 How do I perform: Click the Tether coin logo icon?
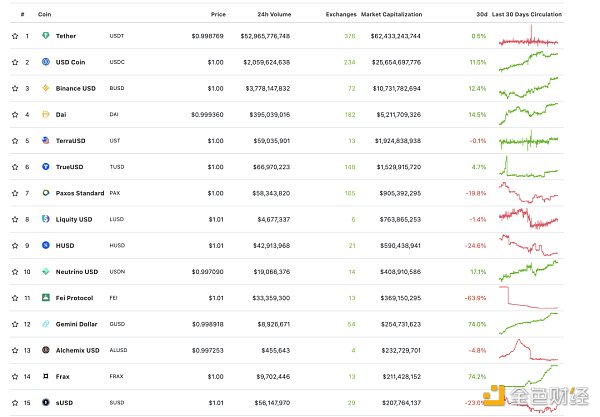[x=46, y=36]
